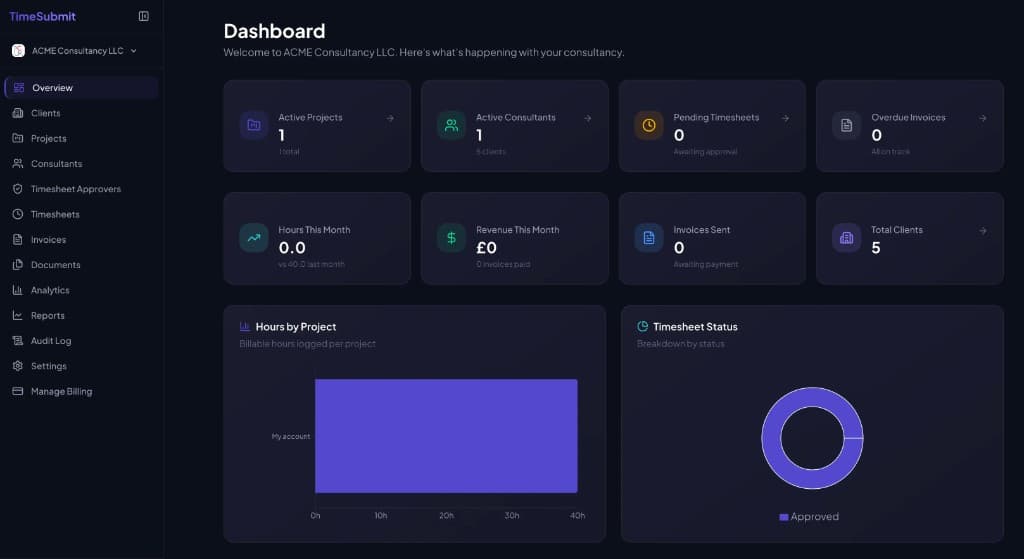Click the Total Clients building icon
This screenshot has width=1024, height=559.
846,238
